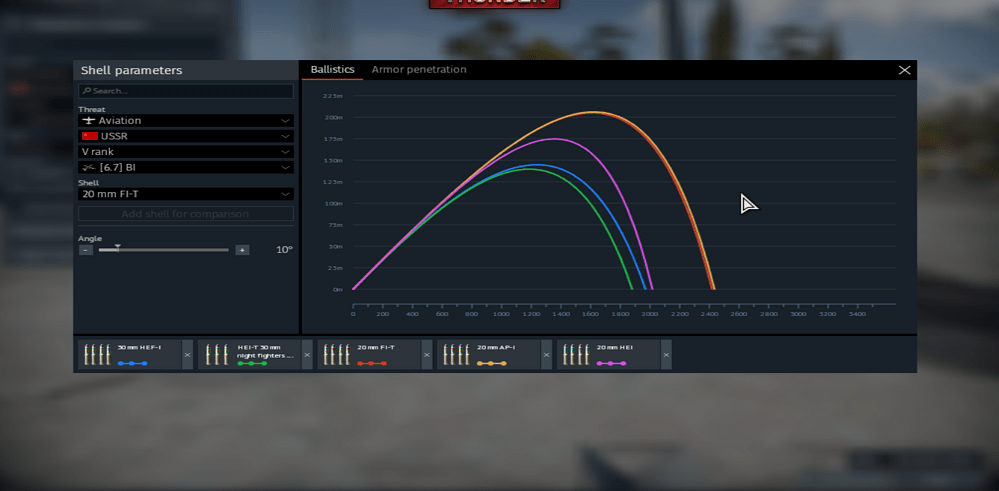Click the 20 mm AP-I ammo belt icon
999x491 pixels.
tap(456, 355)
